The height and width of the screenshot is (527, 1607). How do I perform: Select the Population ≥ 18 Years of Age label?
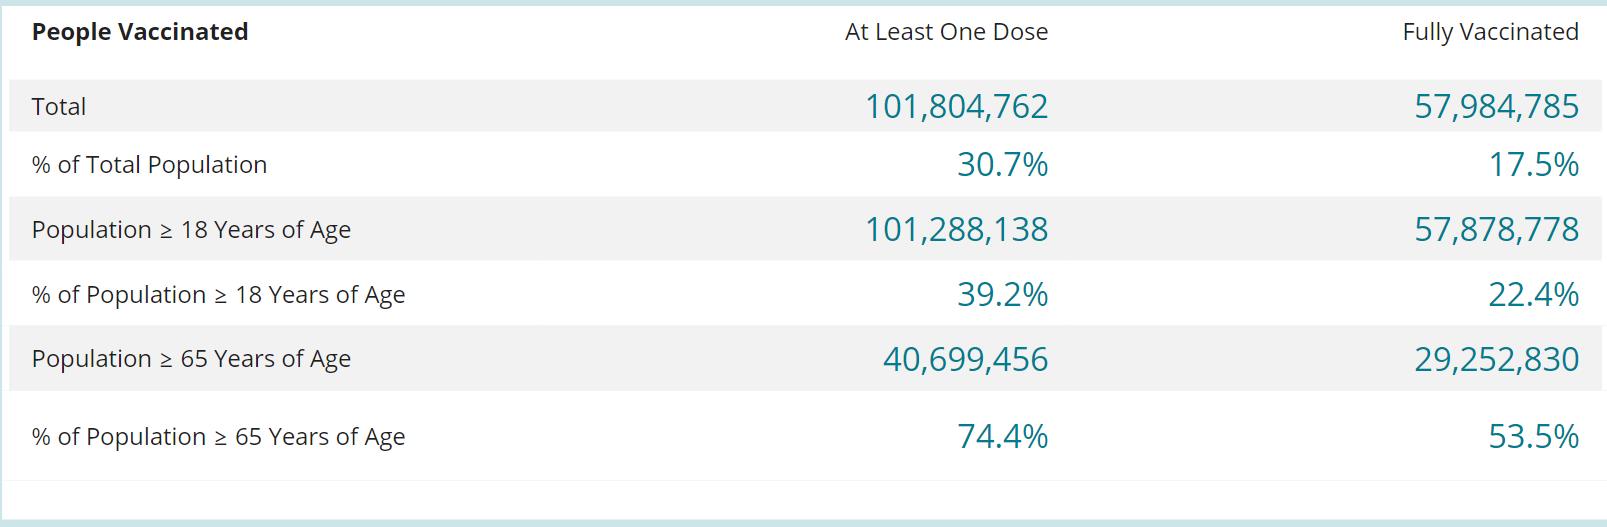click(191, 230)
